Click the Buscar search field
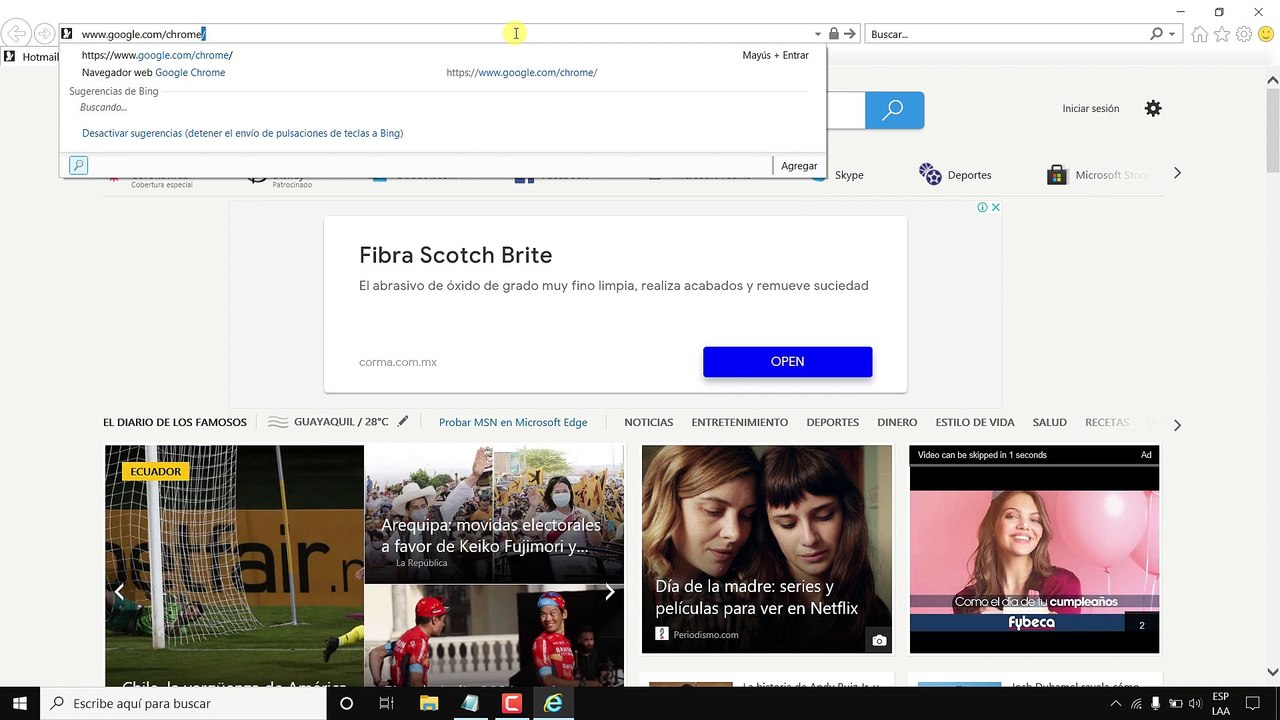This screenshot has height=720, width=1280. click(x=1008, y=34)
